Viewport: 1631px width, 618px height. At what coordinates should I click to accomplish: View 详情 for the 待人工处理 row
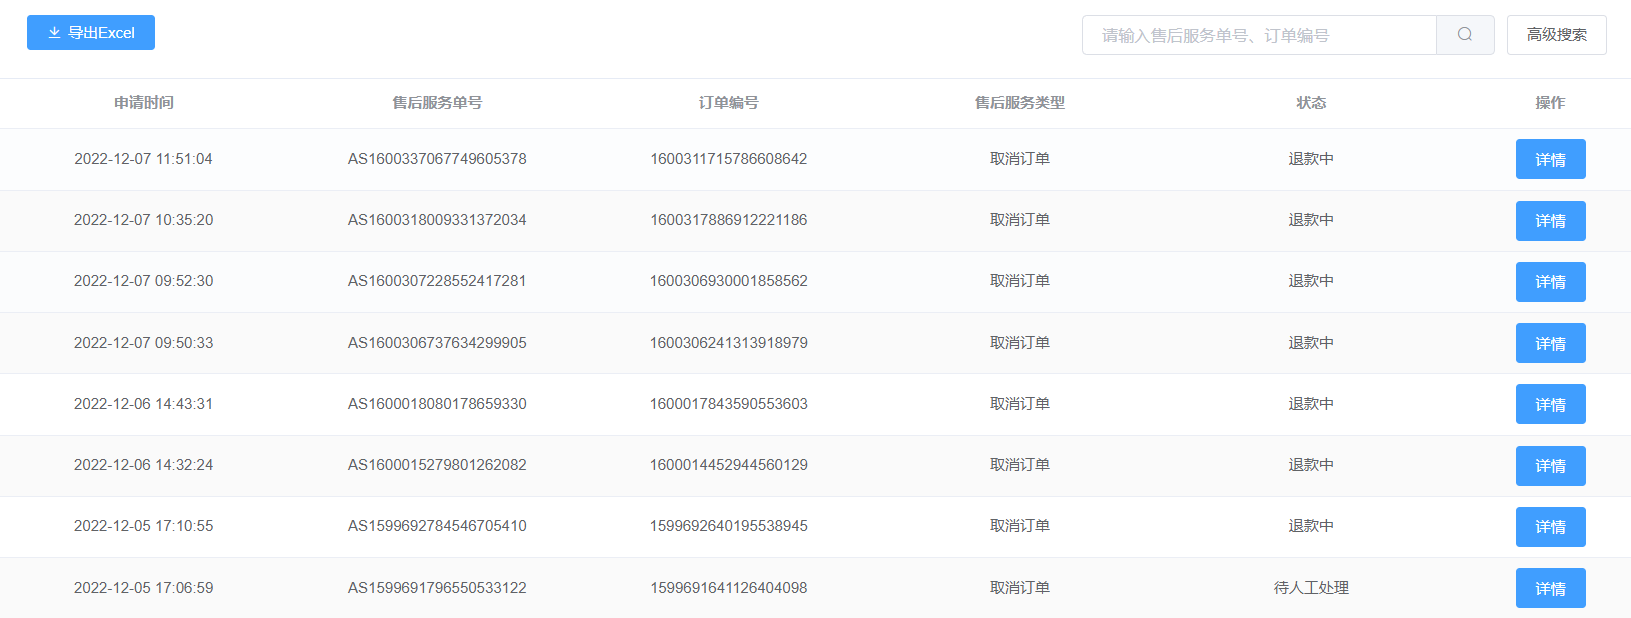[1550, 588]
